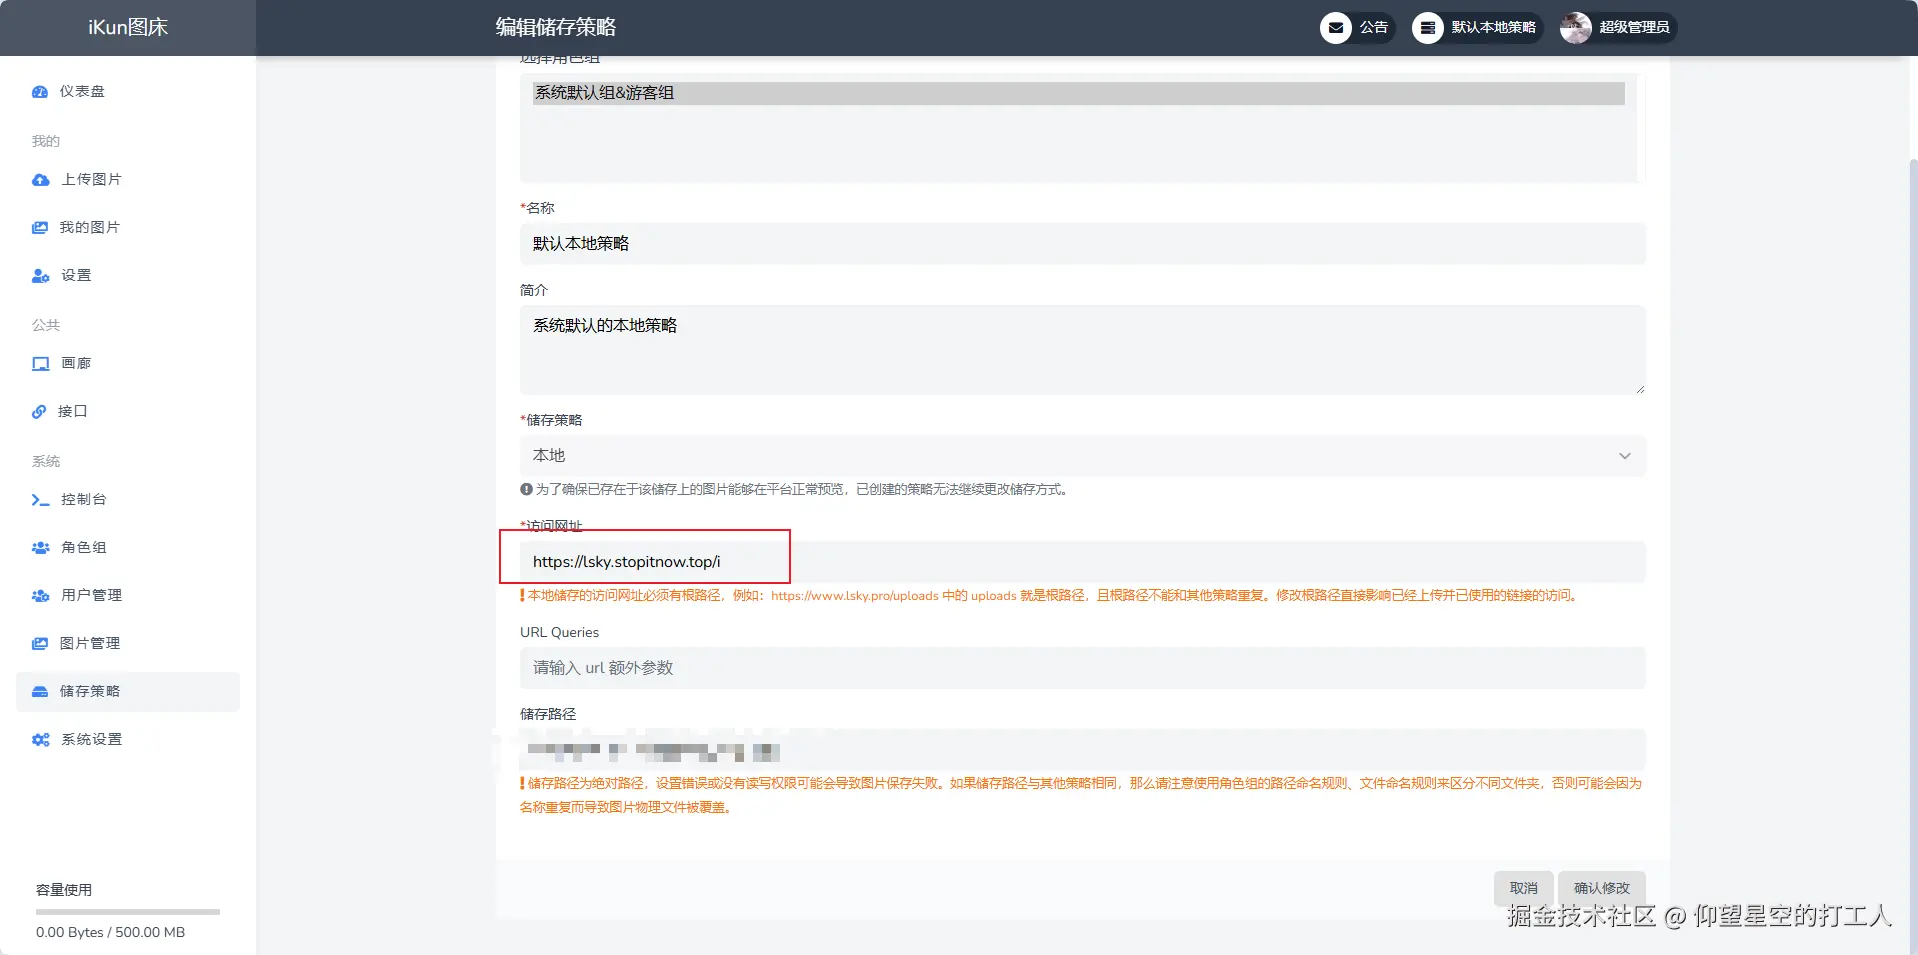Image resolution: width=1918 pixels, height=955 pixels.
Task: Open the 超级管理员 user menu
Action: (x=1618, y=28)
